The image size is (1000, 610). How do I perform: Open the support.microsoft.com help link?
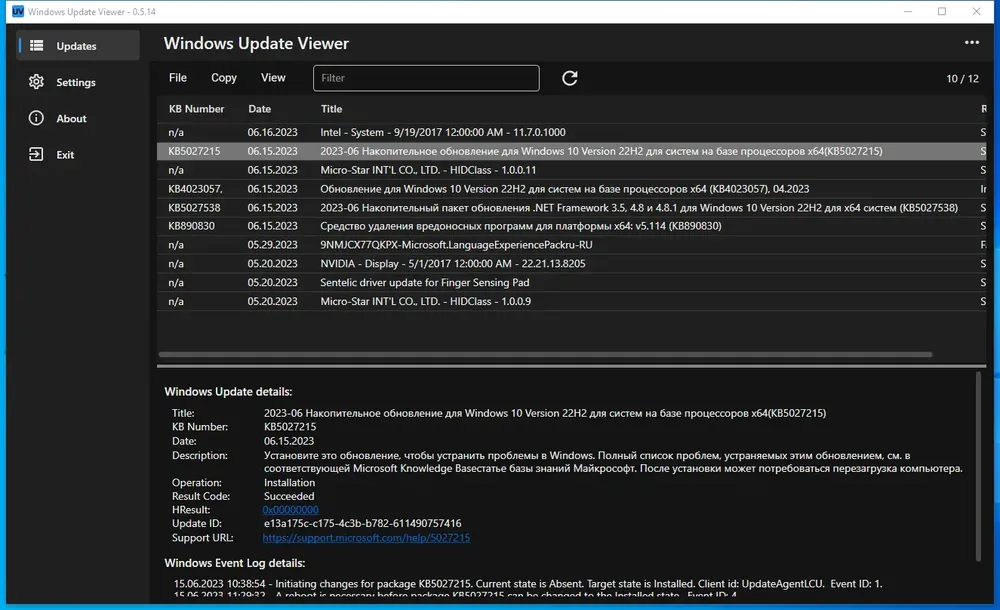366,538
